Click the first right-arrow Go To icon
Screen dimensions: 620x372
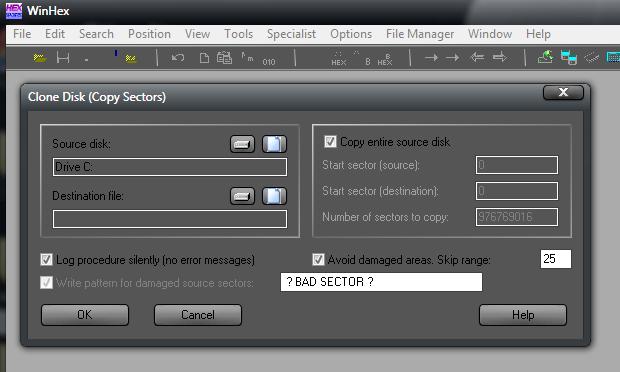[431, 58]
